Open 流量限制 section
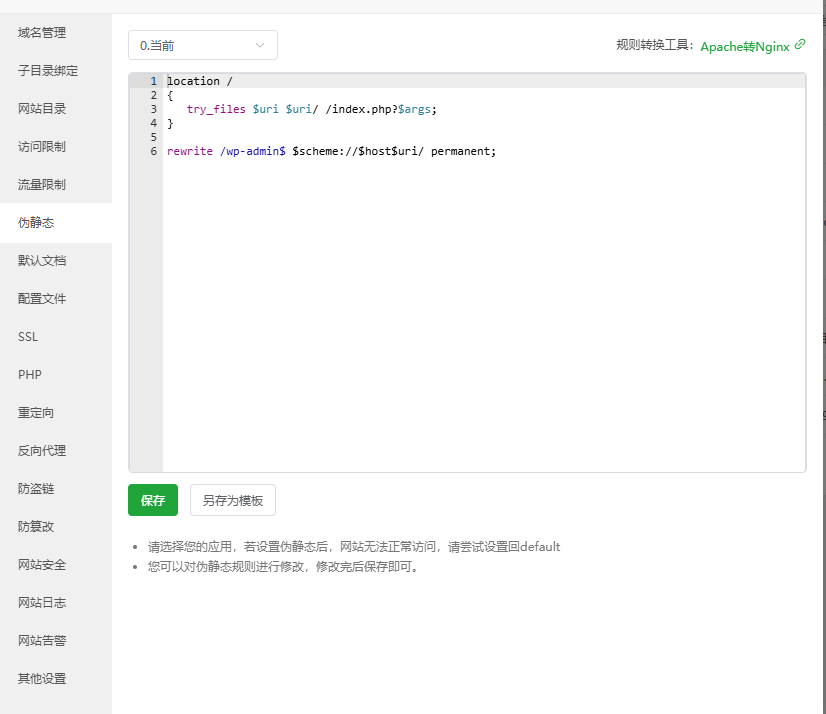 pos(42,185)
